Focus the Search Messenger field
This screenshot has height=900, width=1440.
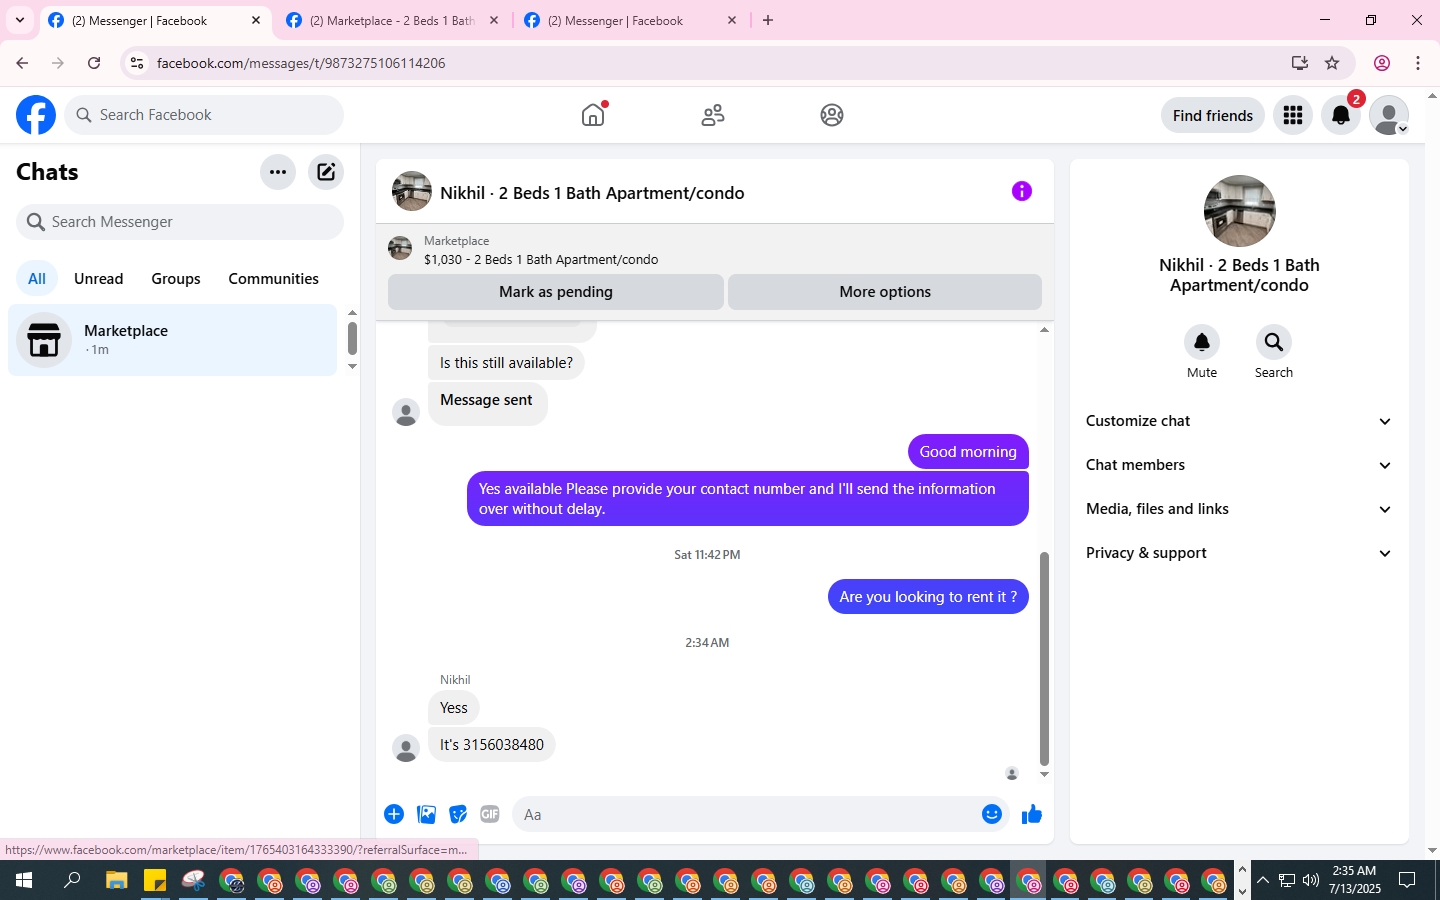click(x=180, y=222)
